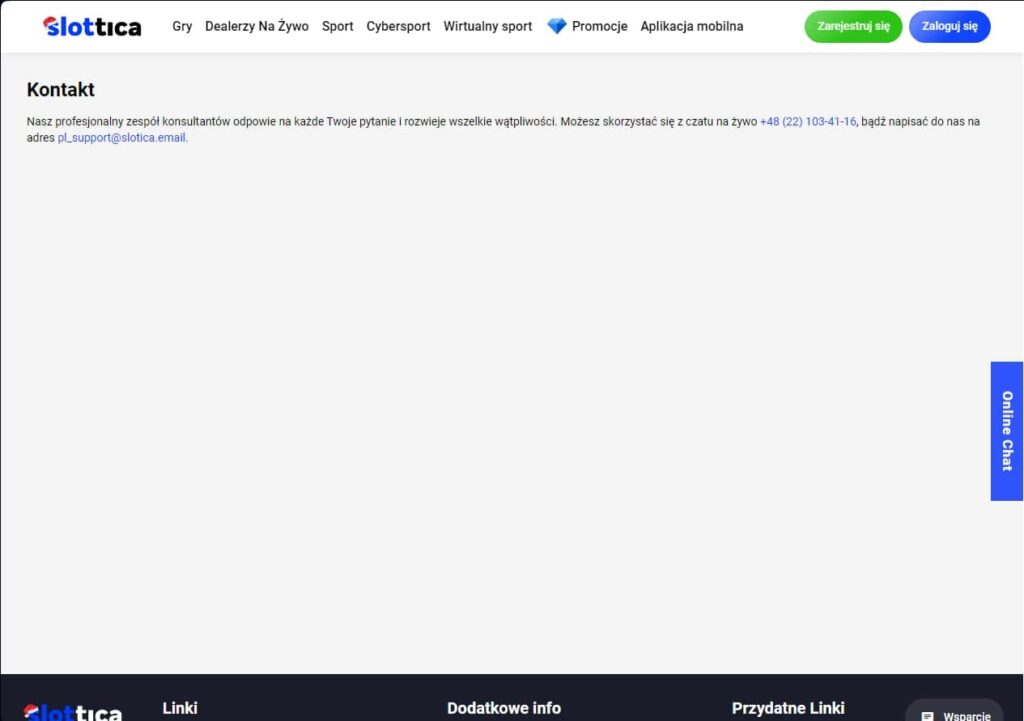Click the Linki footer heading
Screen dimensions: 1024x721
180,708
